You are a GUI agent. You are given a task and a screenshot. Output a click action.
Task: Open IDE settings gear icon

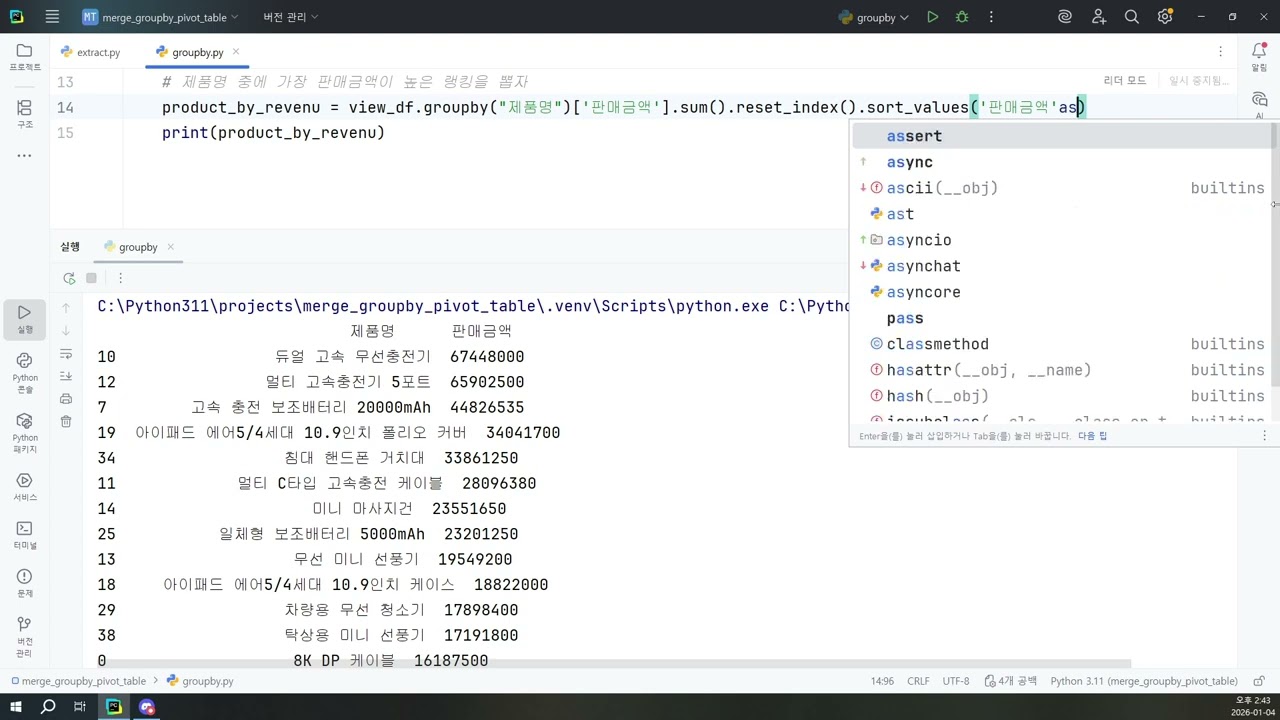pos(1165,17)
